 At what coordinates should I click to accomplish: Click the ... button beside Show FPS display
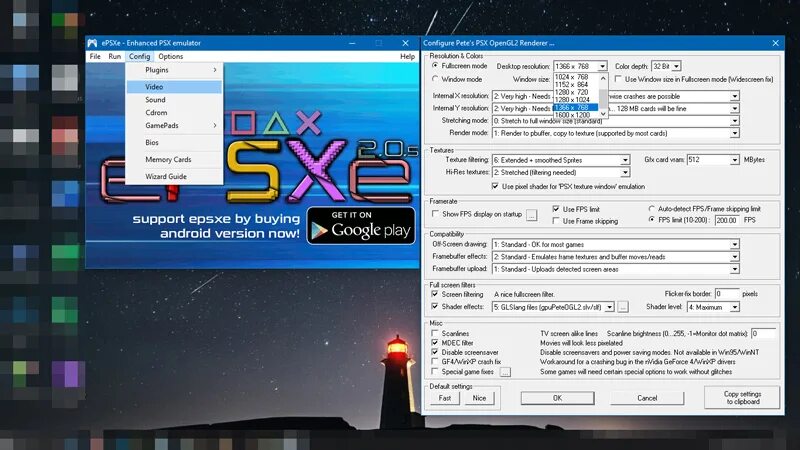[532, 215]
